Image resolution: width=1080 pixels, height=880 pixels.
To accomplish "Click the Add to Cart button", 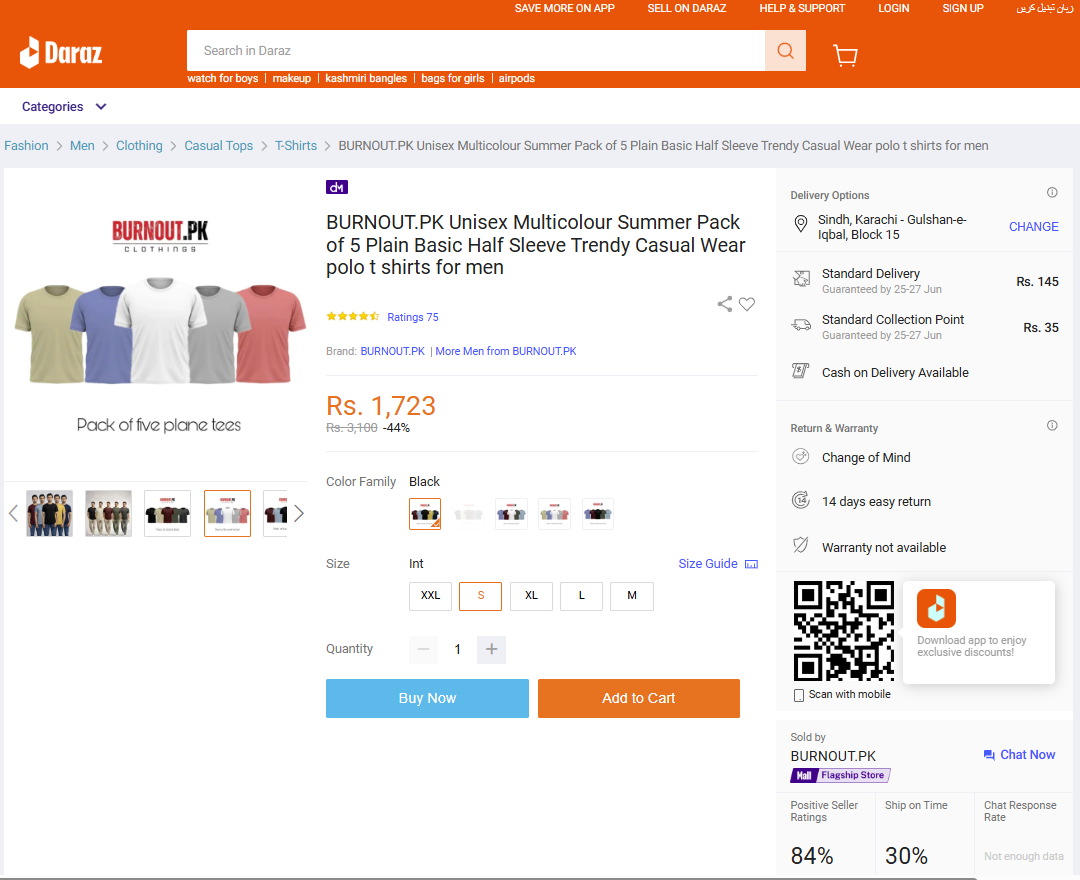I will (638, 698).
